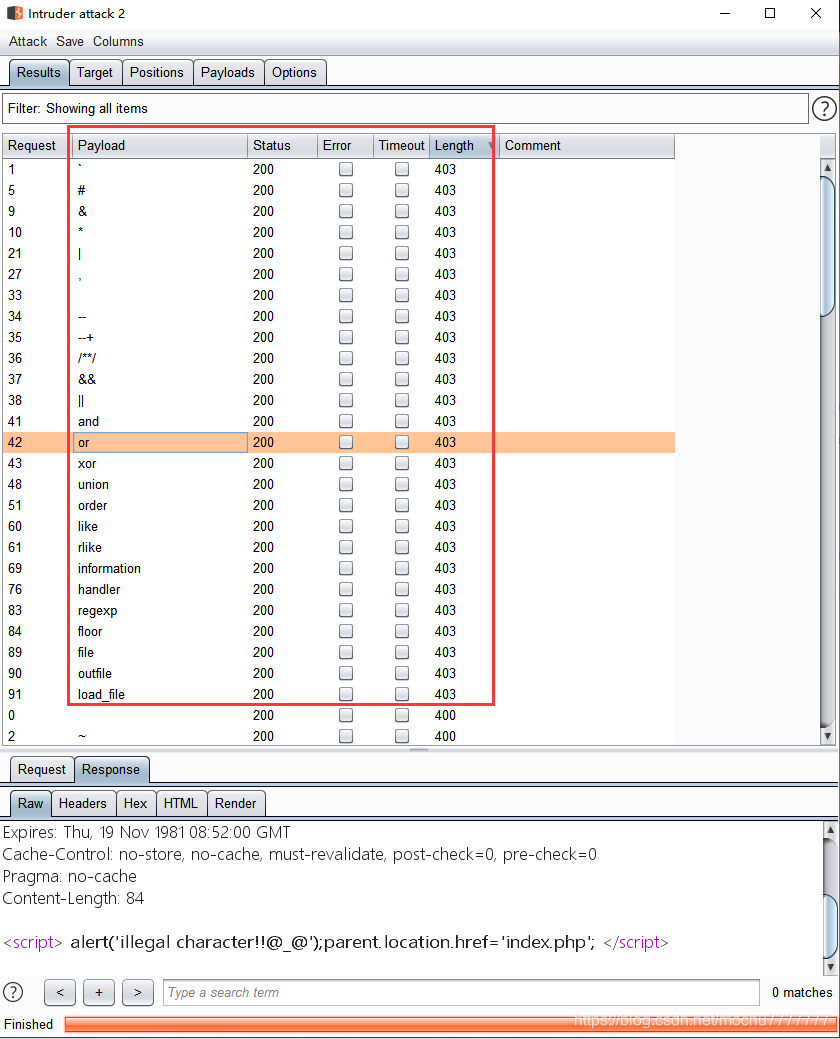Select the Results tab
The image size is (840, 1039).
click(38, 73)
